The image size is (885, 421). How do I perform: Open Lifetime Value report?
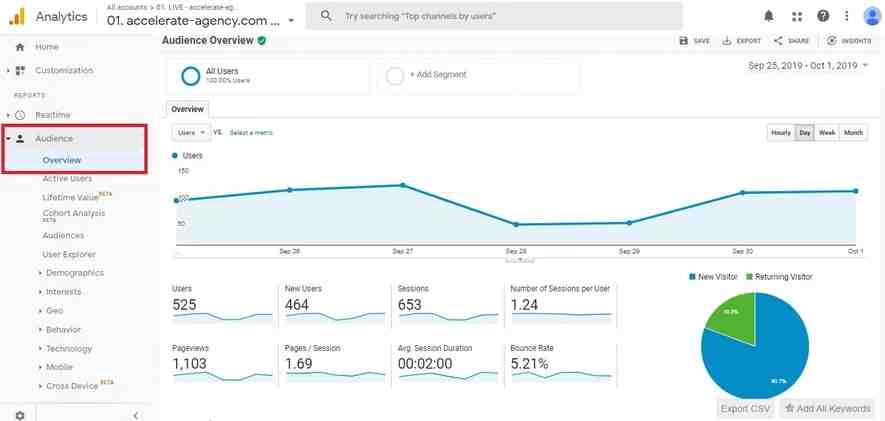pos(71,198)
